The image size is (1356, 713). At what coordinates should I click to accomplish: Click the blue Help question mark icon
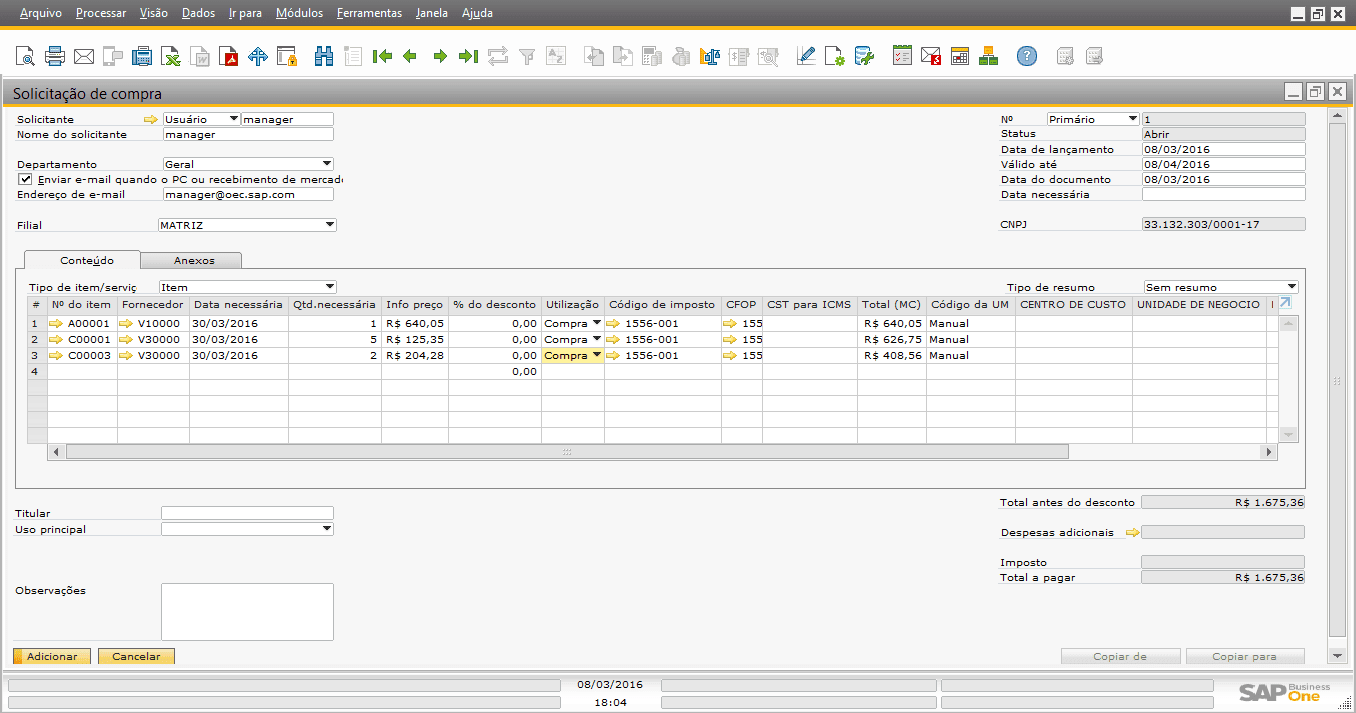1026,56
